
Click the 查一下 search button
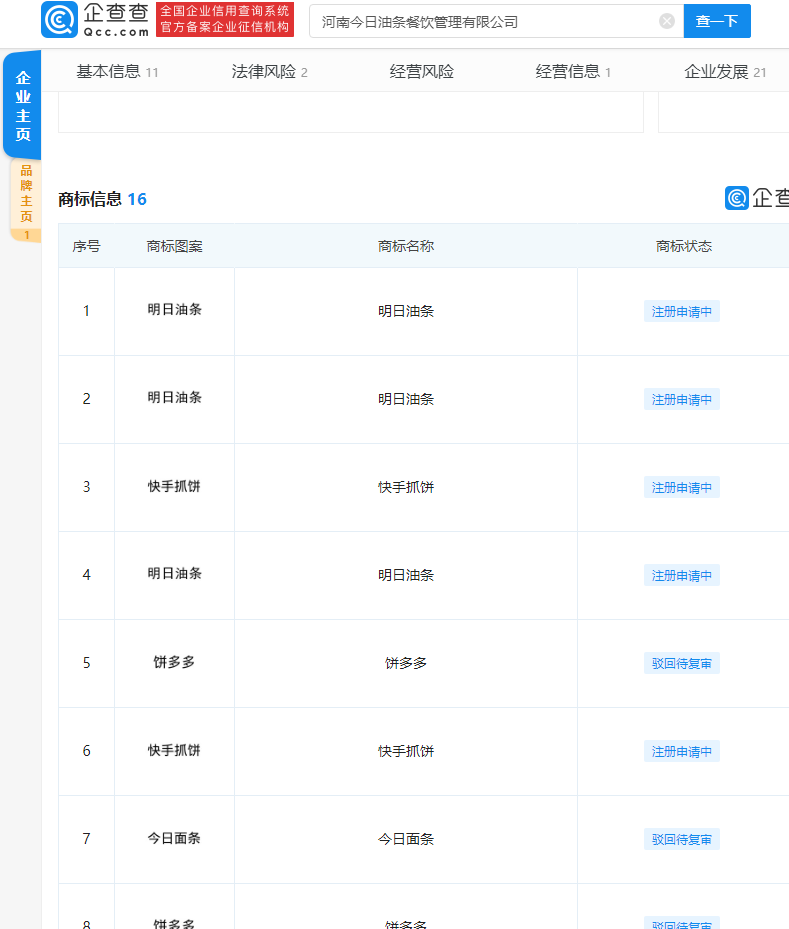point(717,21)
